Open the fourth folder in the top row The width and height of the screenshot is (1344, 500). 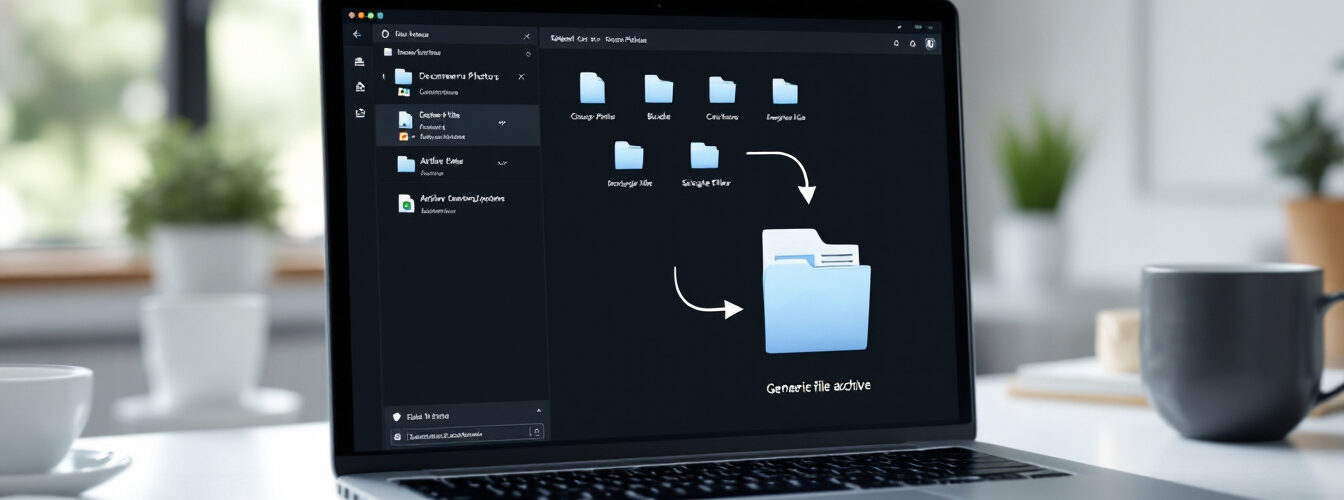(785, 91)
